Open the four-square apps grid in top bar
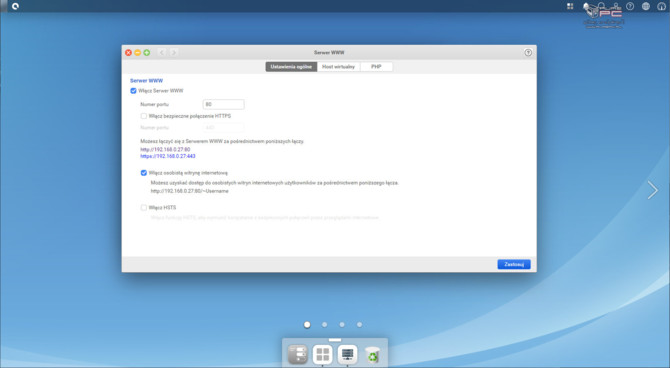The width and height of the screenshot is (670, 368). (x=570, y=6)
